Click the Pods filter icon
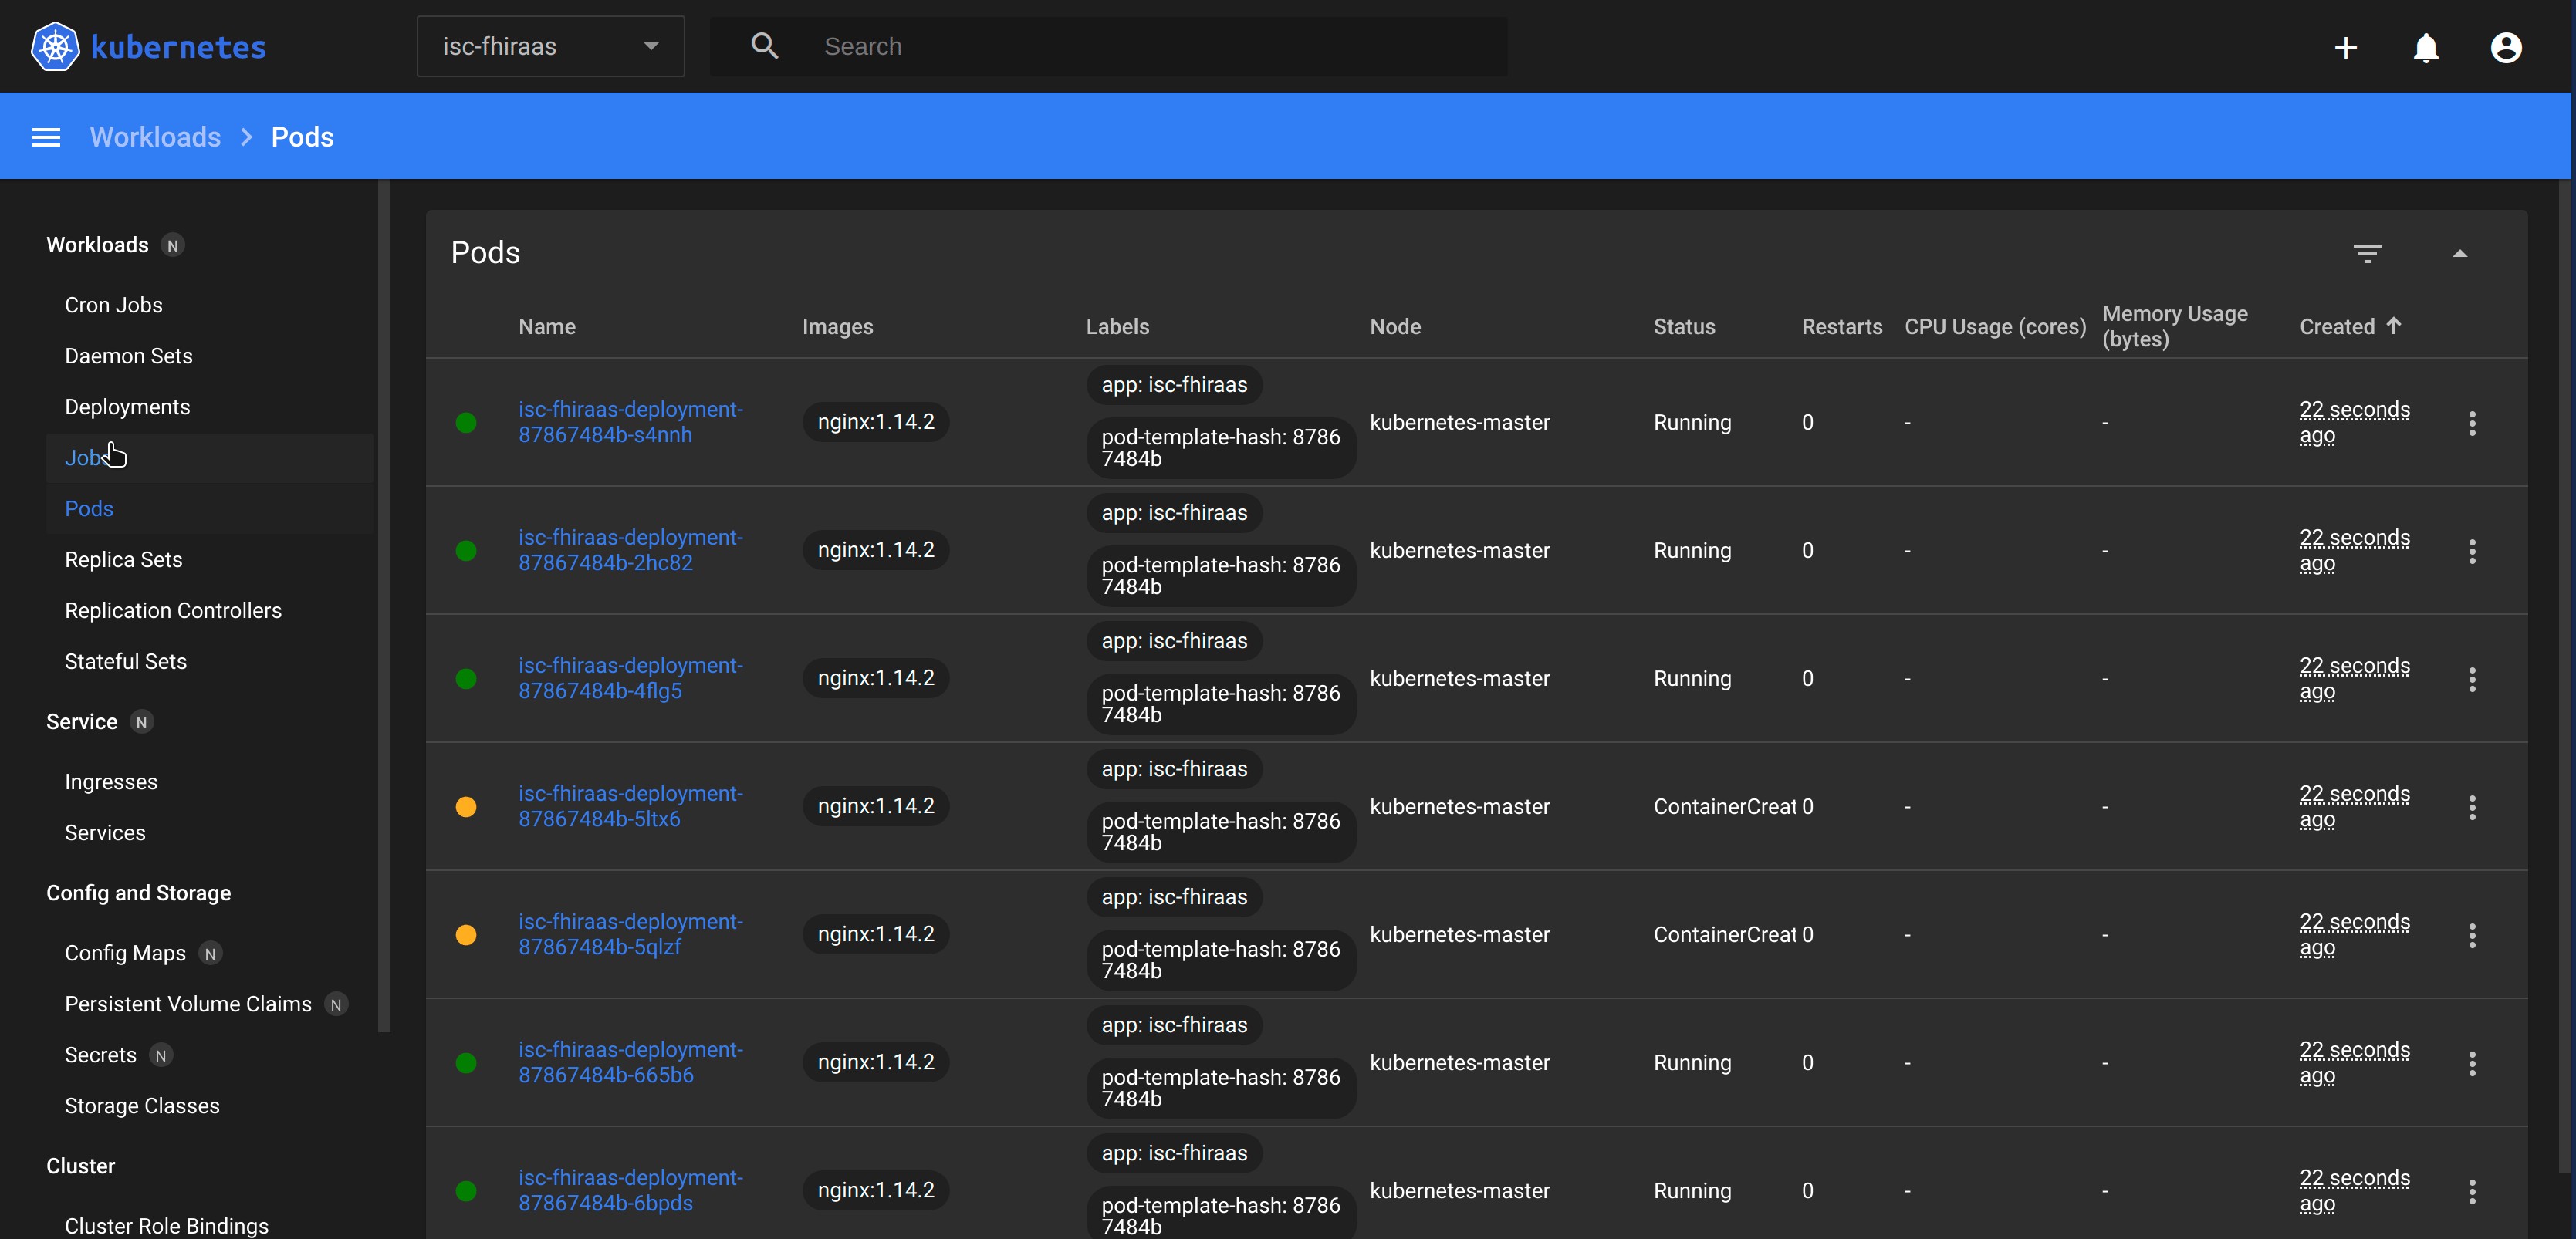The height and width of the screenshot is (1239, 2576). click(2366, 253)
